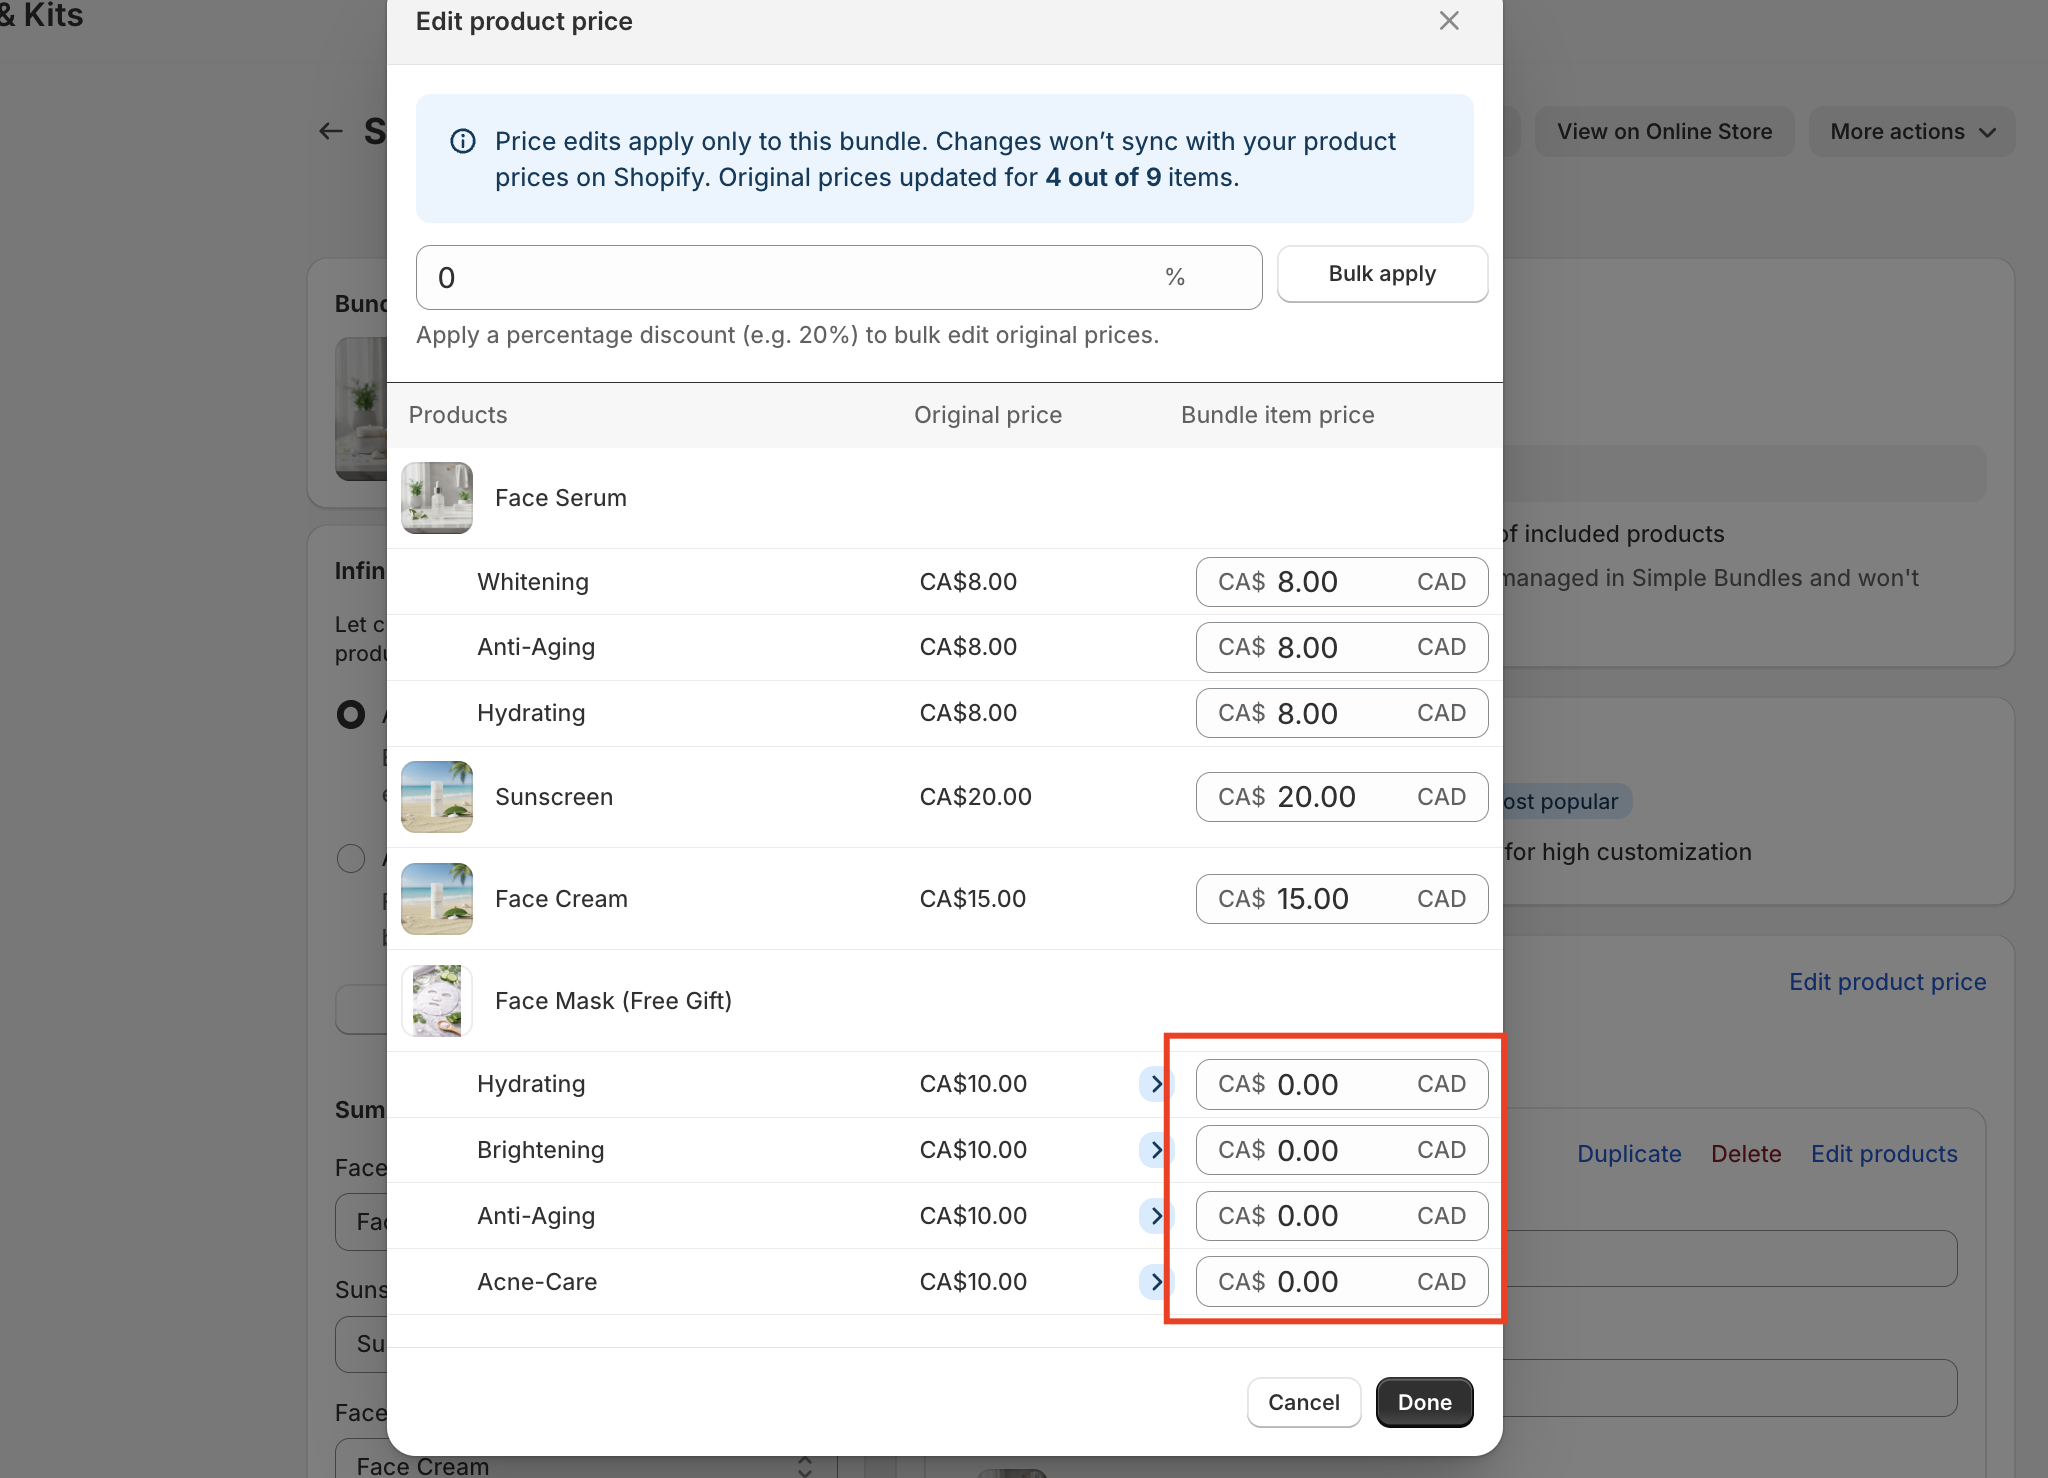
Task: Click the back arrow on page header
Action: (x=331, y=131)
